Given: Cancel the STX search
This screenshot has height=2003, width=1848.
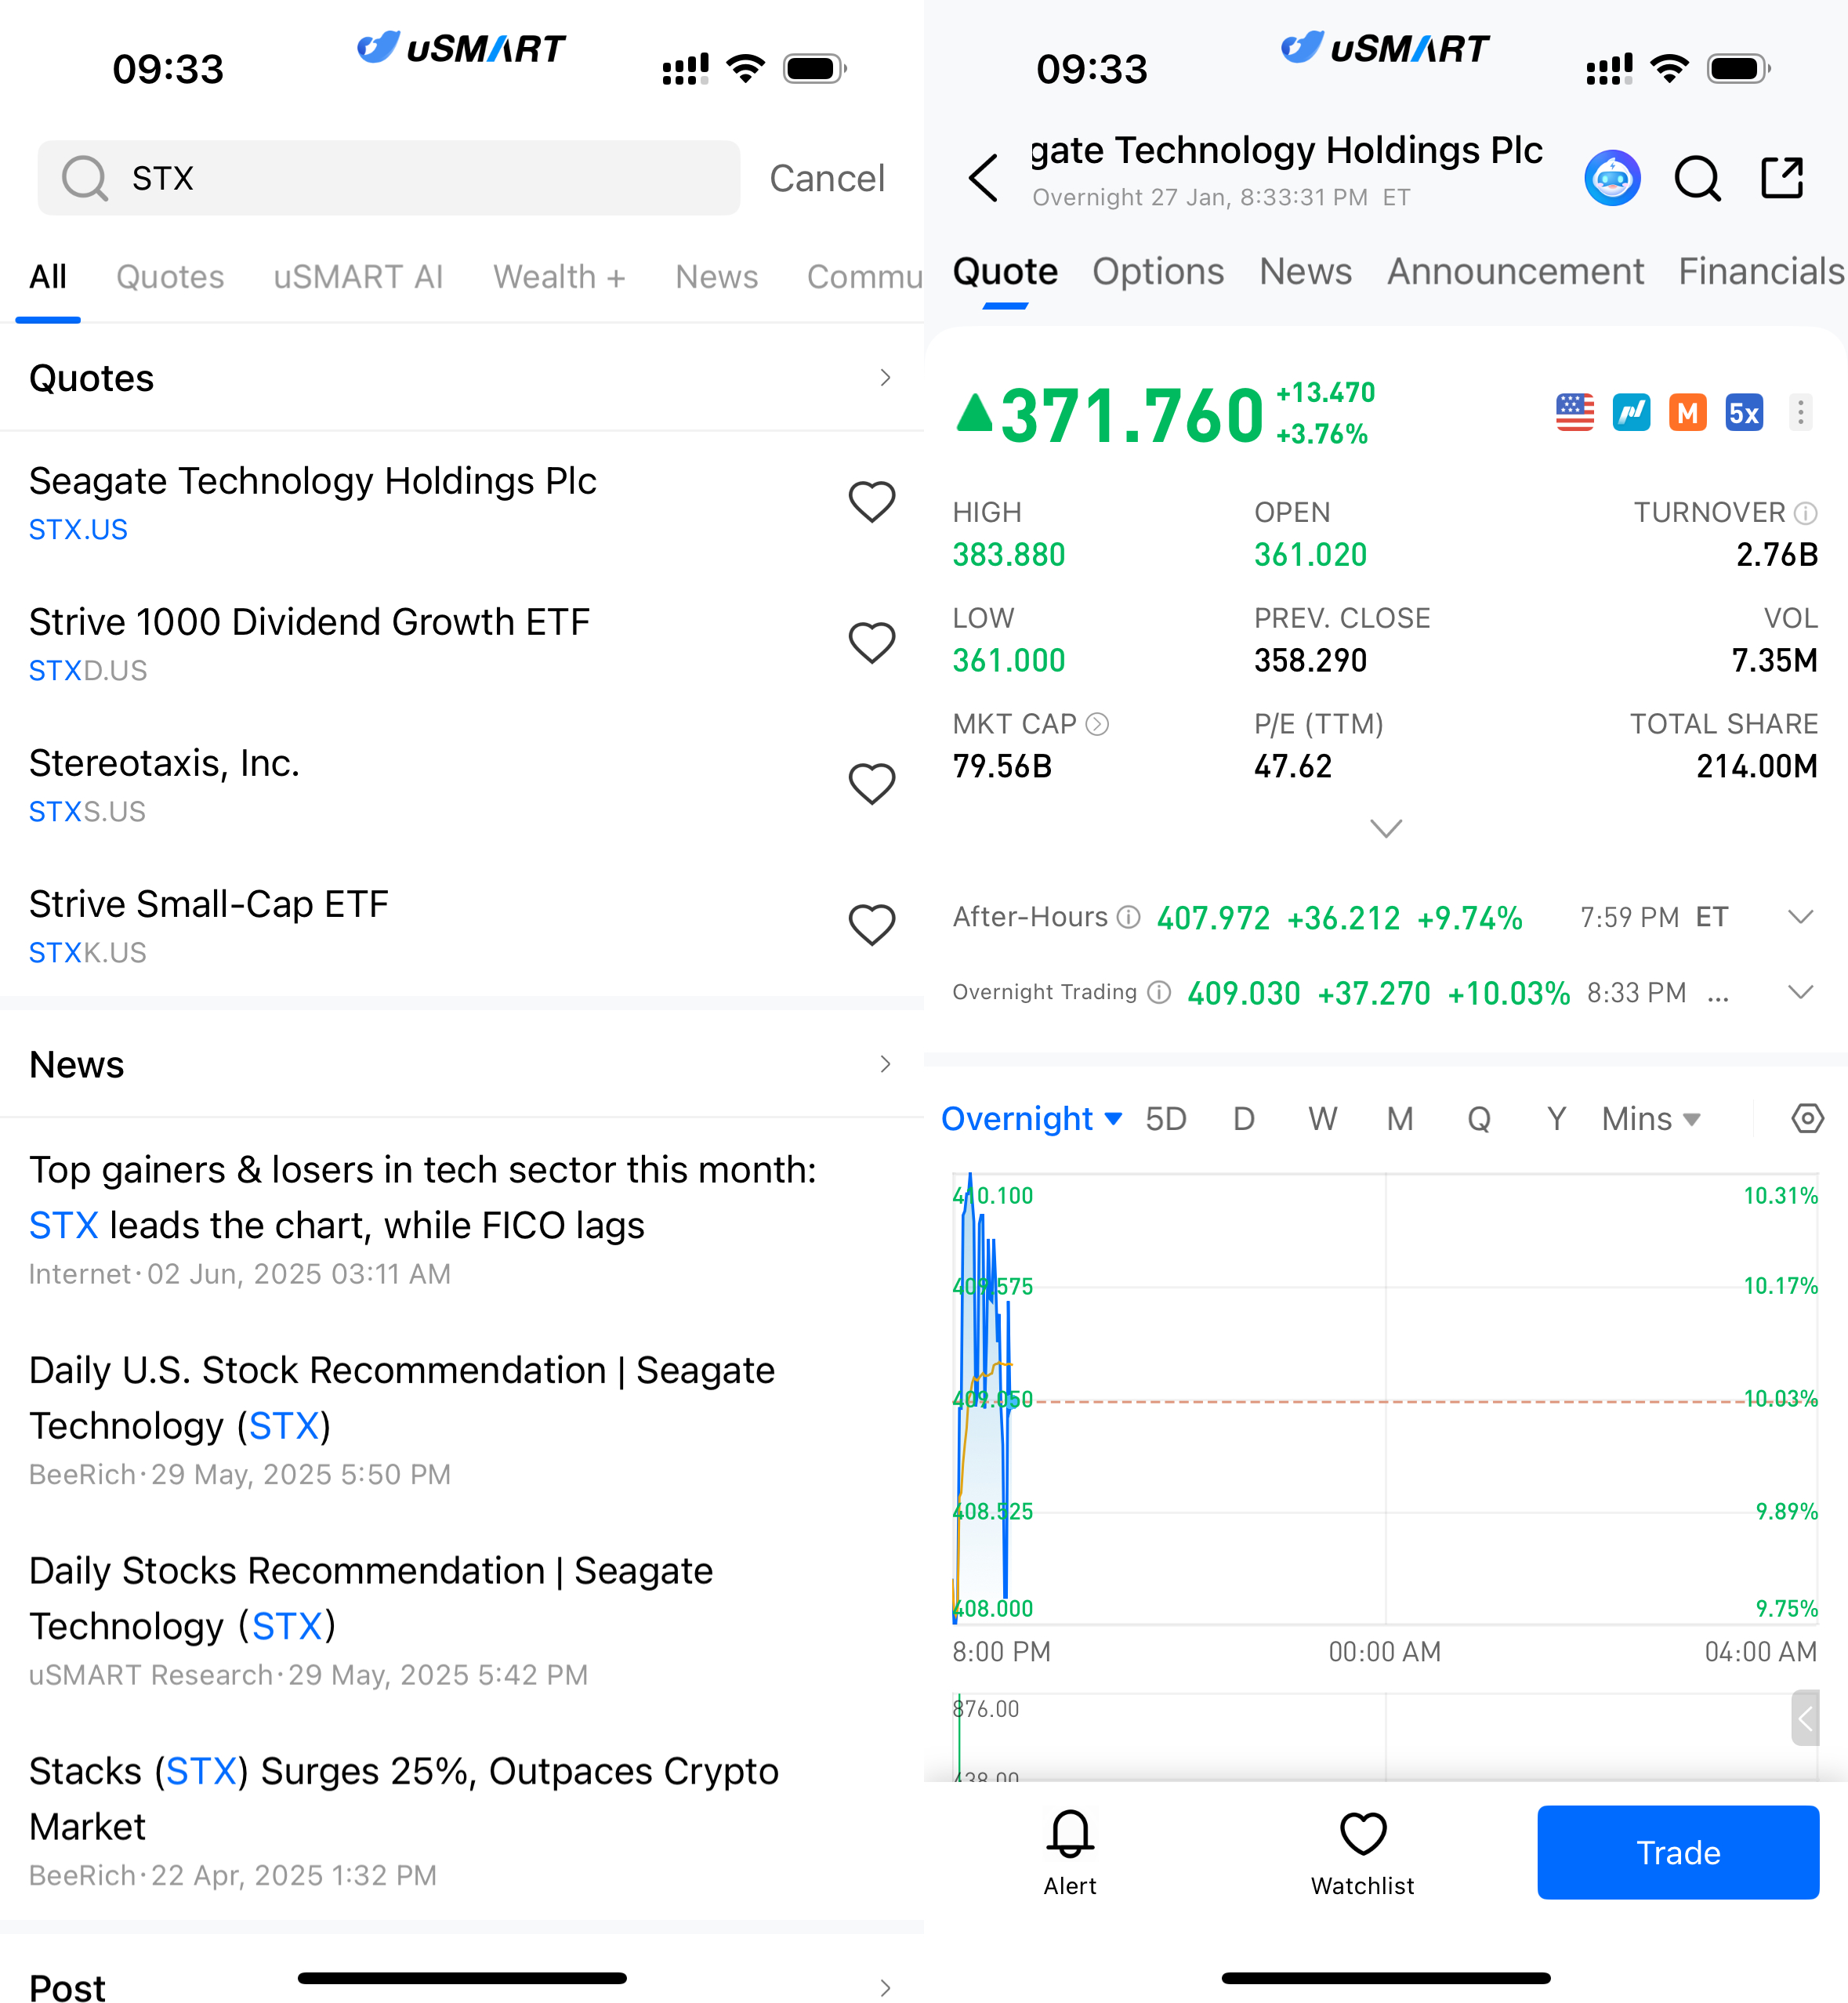Looking at the screenshot, I should click(x=826, y=178).
